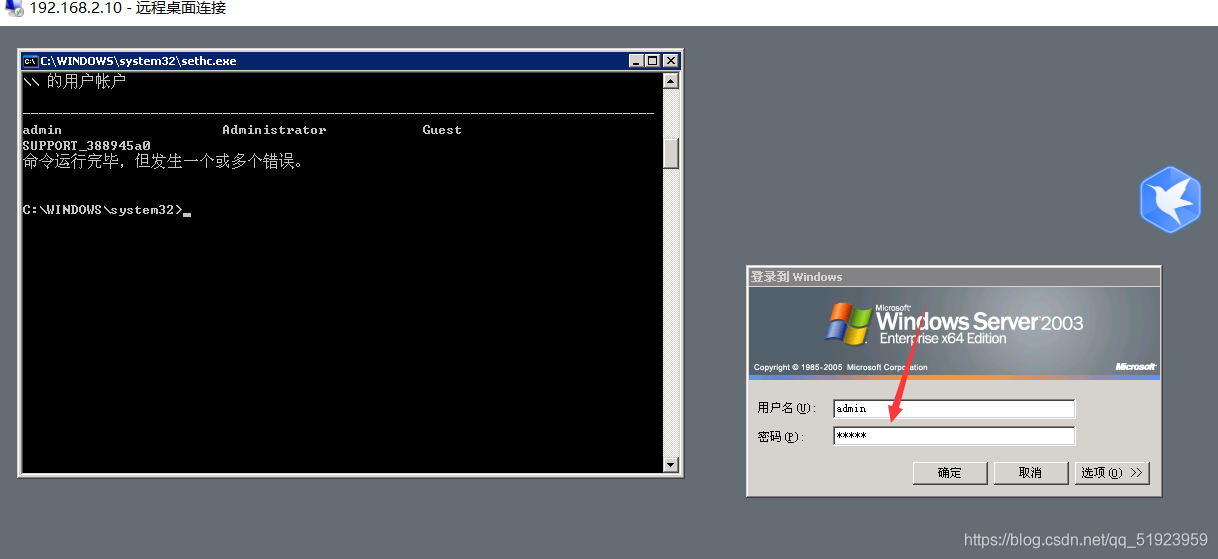Click the C:\WINDOWS\system32> prompt line
The height and width of the screenshot is (559, 1218).
coord(103,210)
